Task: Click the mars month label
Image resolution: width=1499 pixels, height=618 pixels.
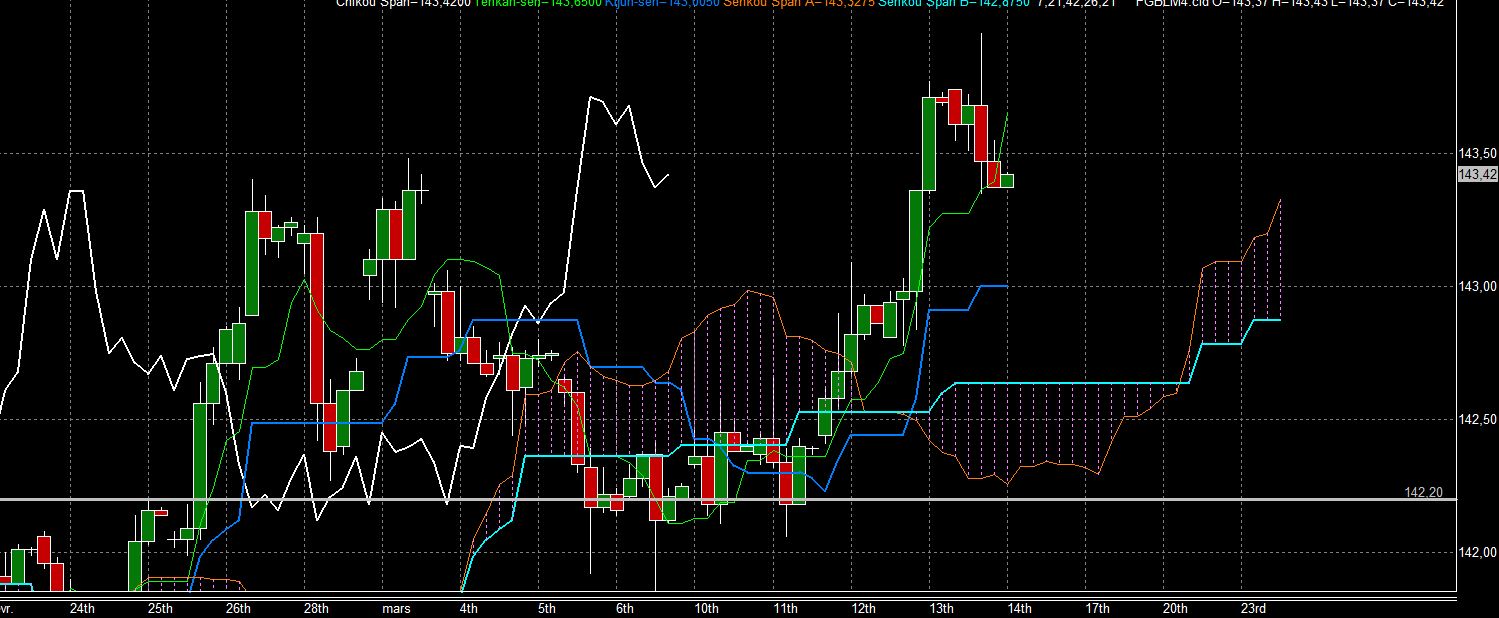Action: coord(395,608)
